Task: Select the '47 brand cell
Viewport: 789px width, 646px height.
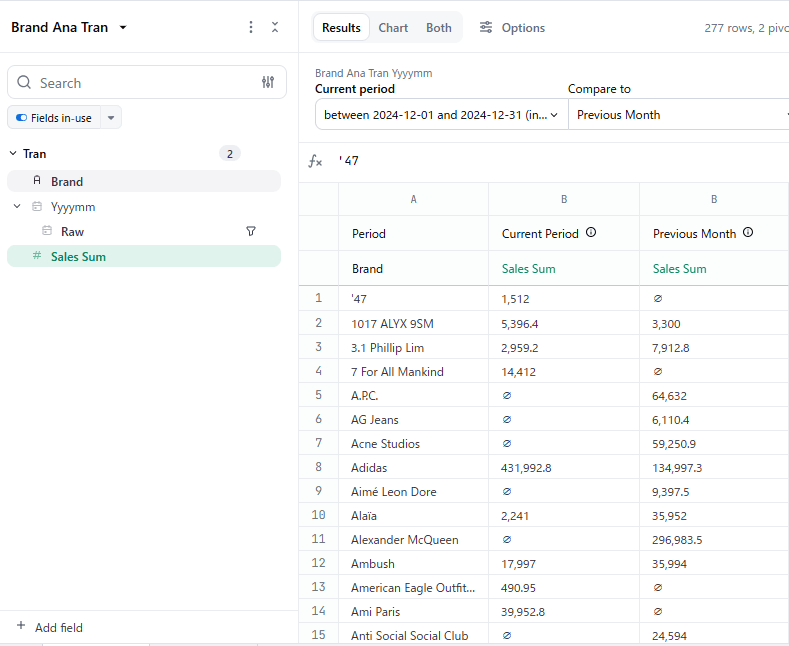Action: click(413, 299)
